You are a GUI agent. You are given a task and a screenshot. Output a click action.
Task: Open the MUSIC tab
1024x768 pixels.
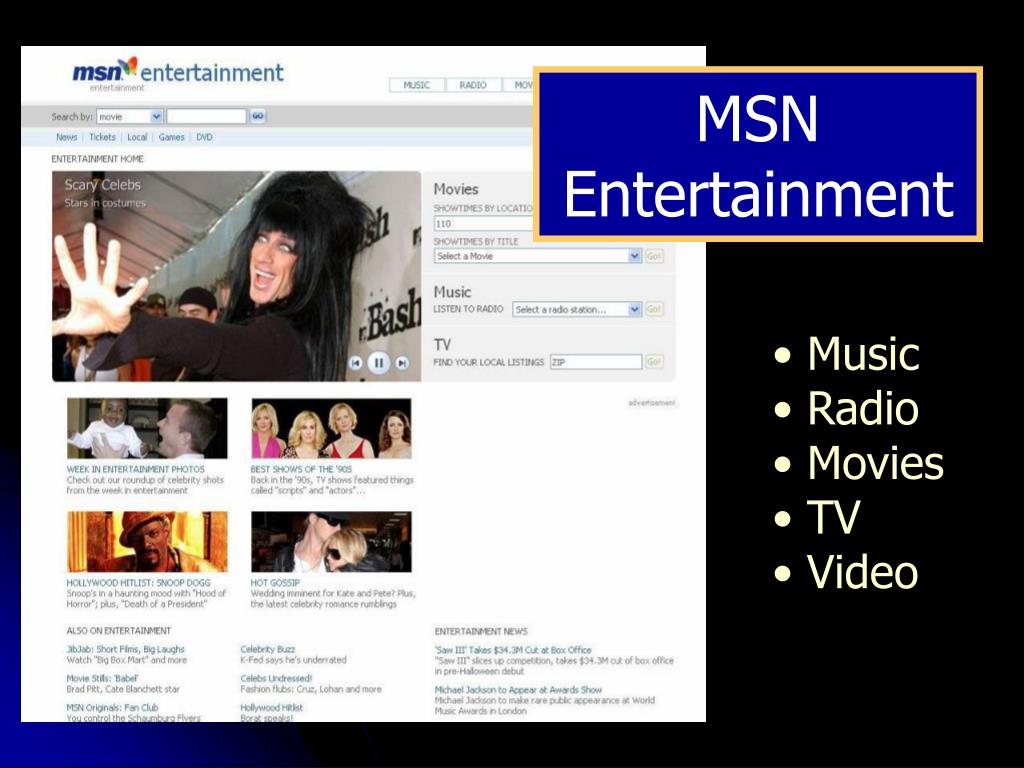(x=417, y=85)
